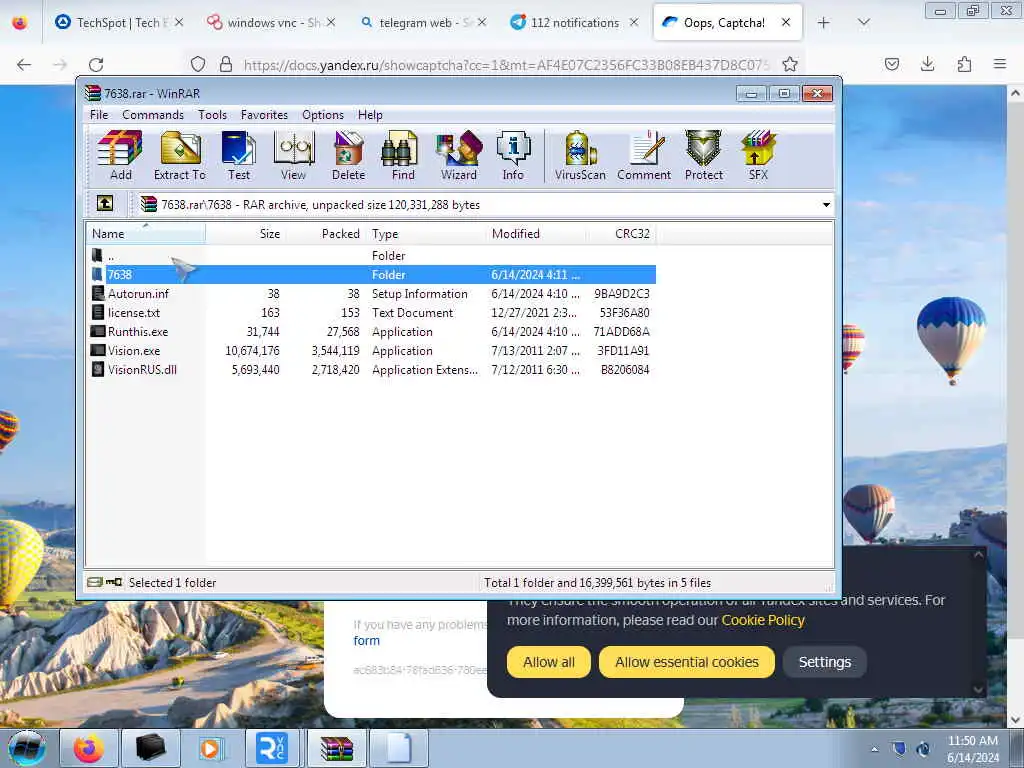Open cookie Settings button
1024x768 pixels.
coord(825,662)
